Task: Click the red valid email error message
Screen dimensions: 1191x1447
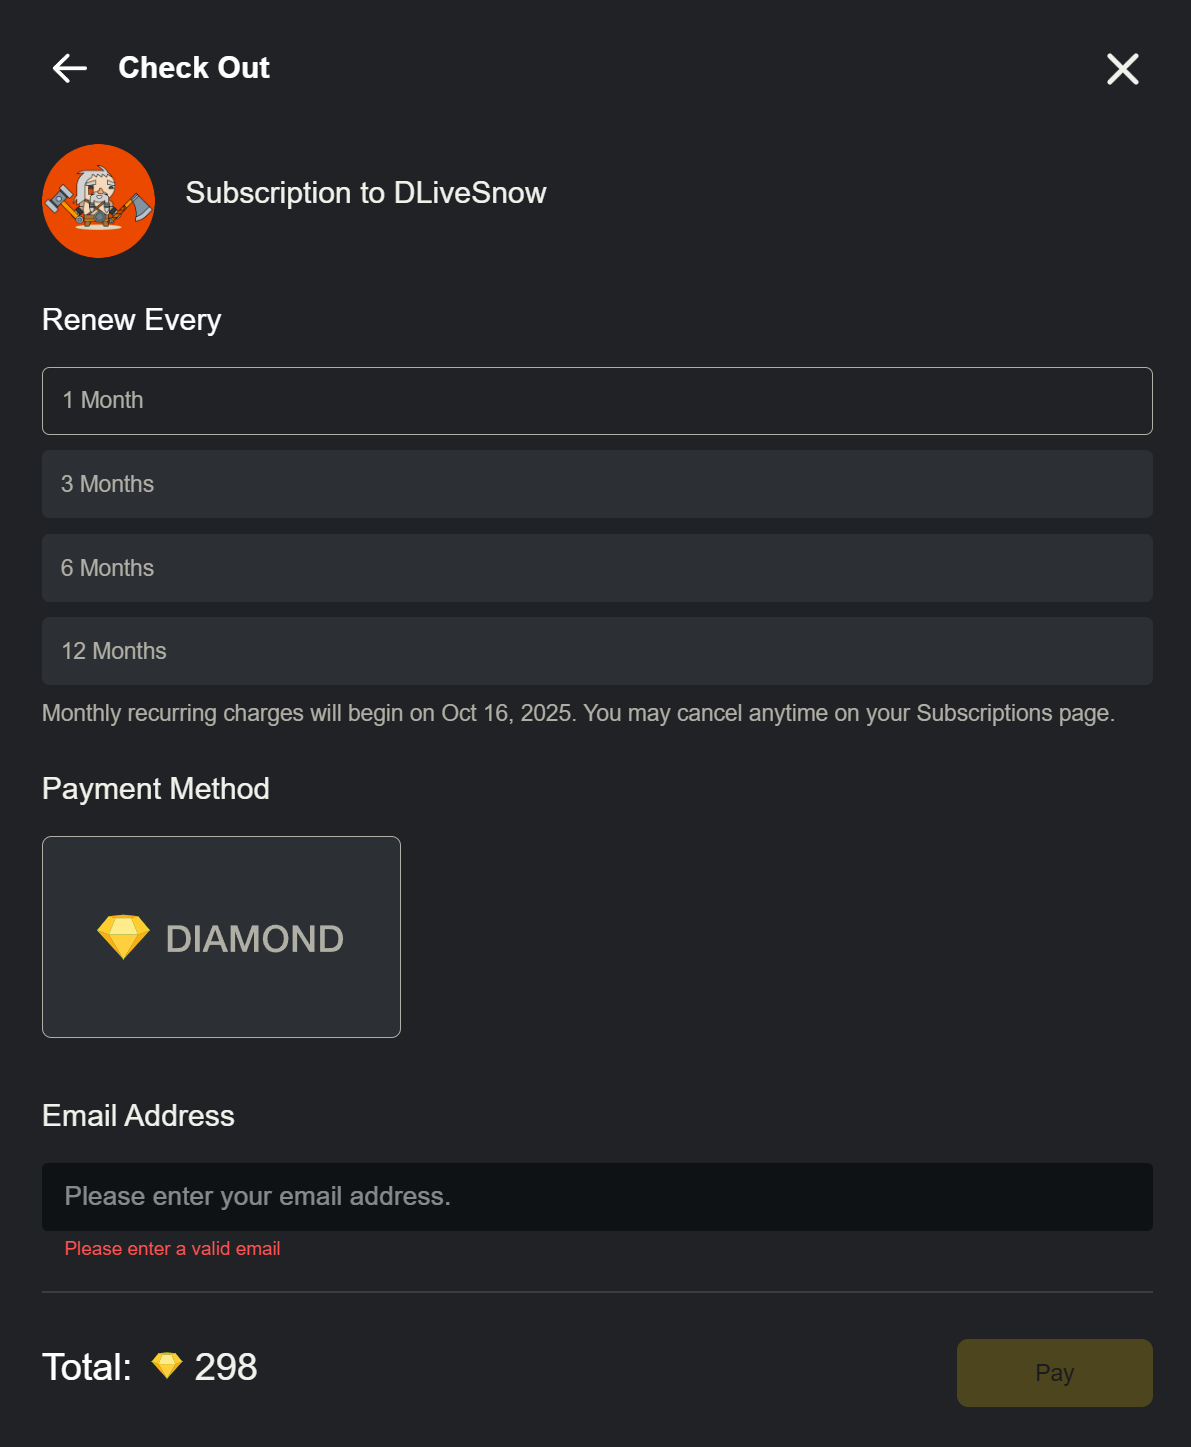Action: point(172,1249)
